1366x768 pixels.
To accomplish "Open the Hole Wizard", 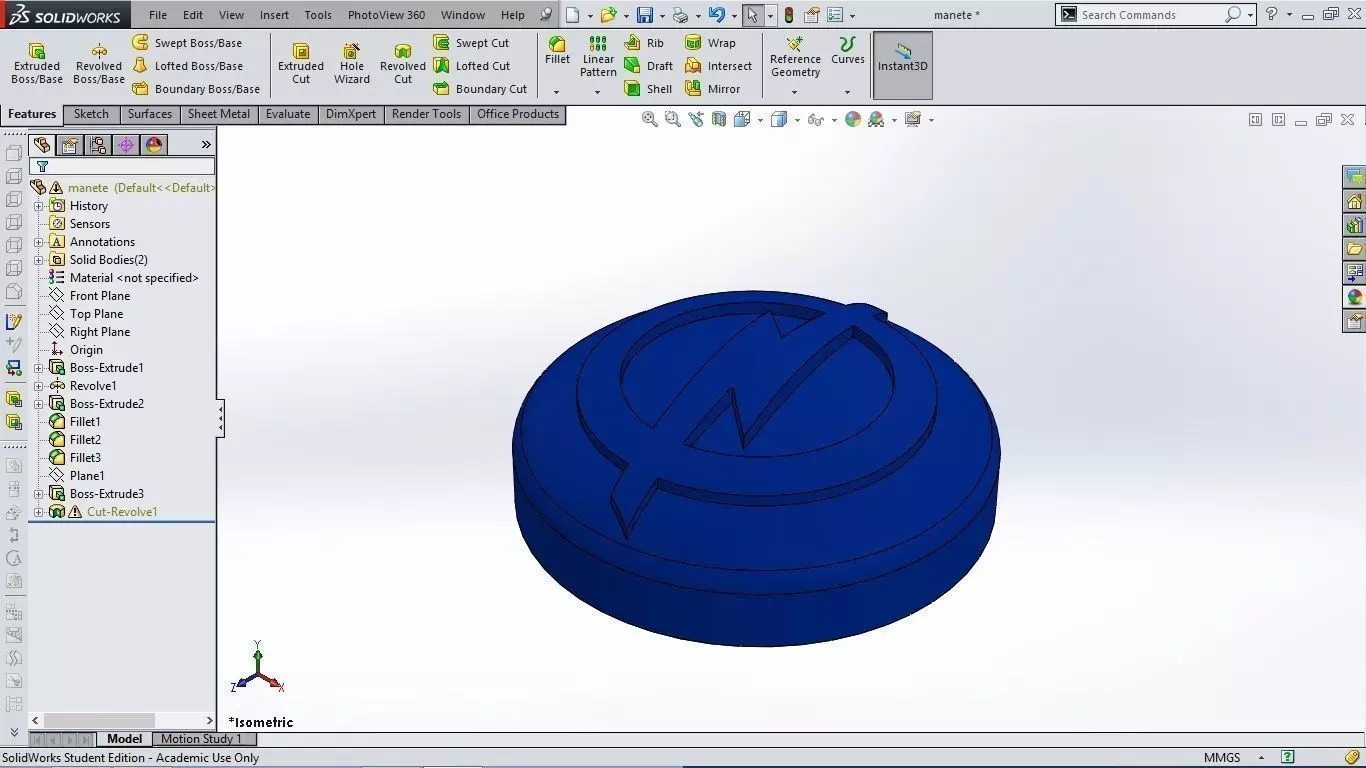I will (352, 64).
